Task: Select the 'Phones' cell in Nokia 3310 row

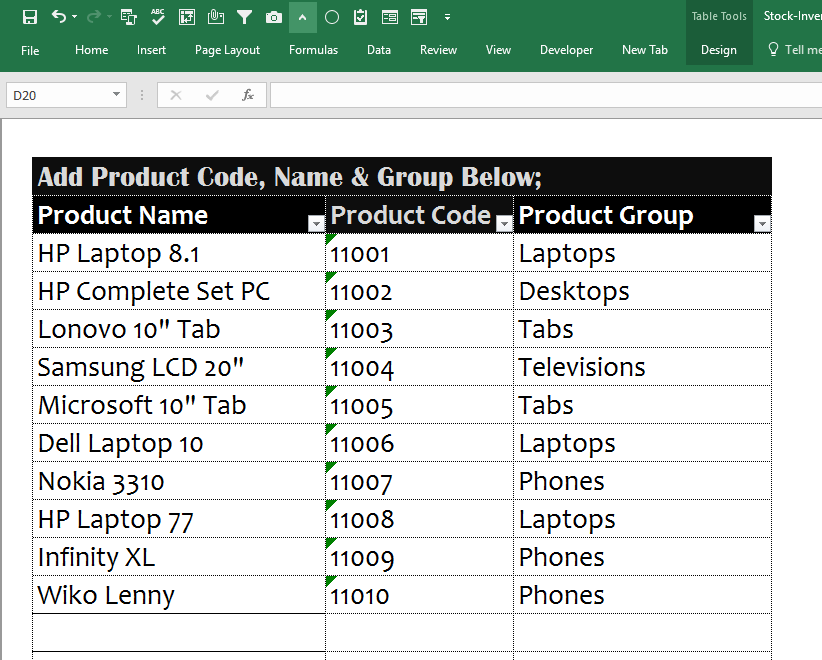Action: [643, 481]
